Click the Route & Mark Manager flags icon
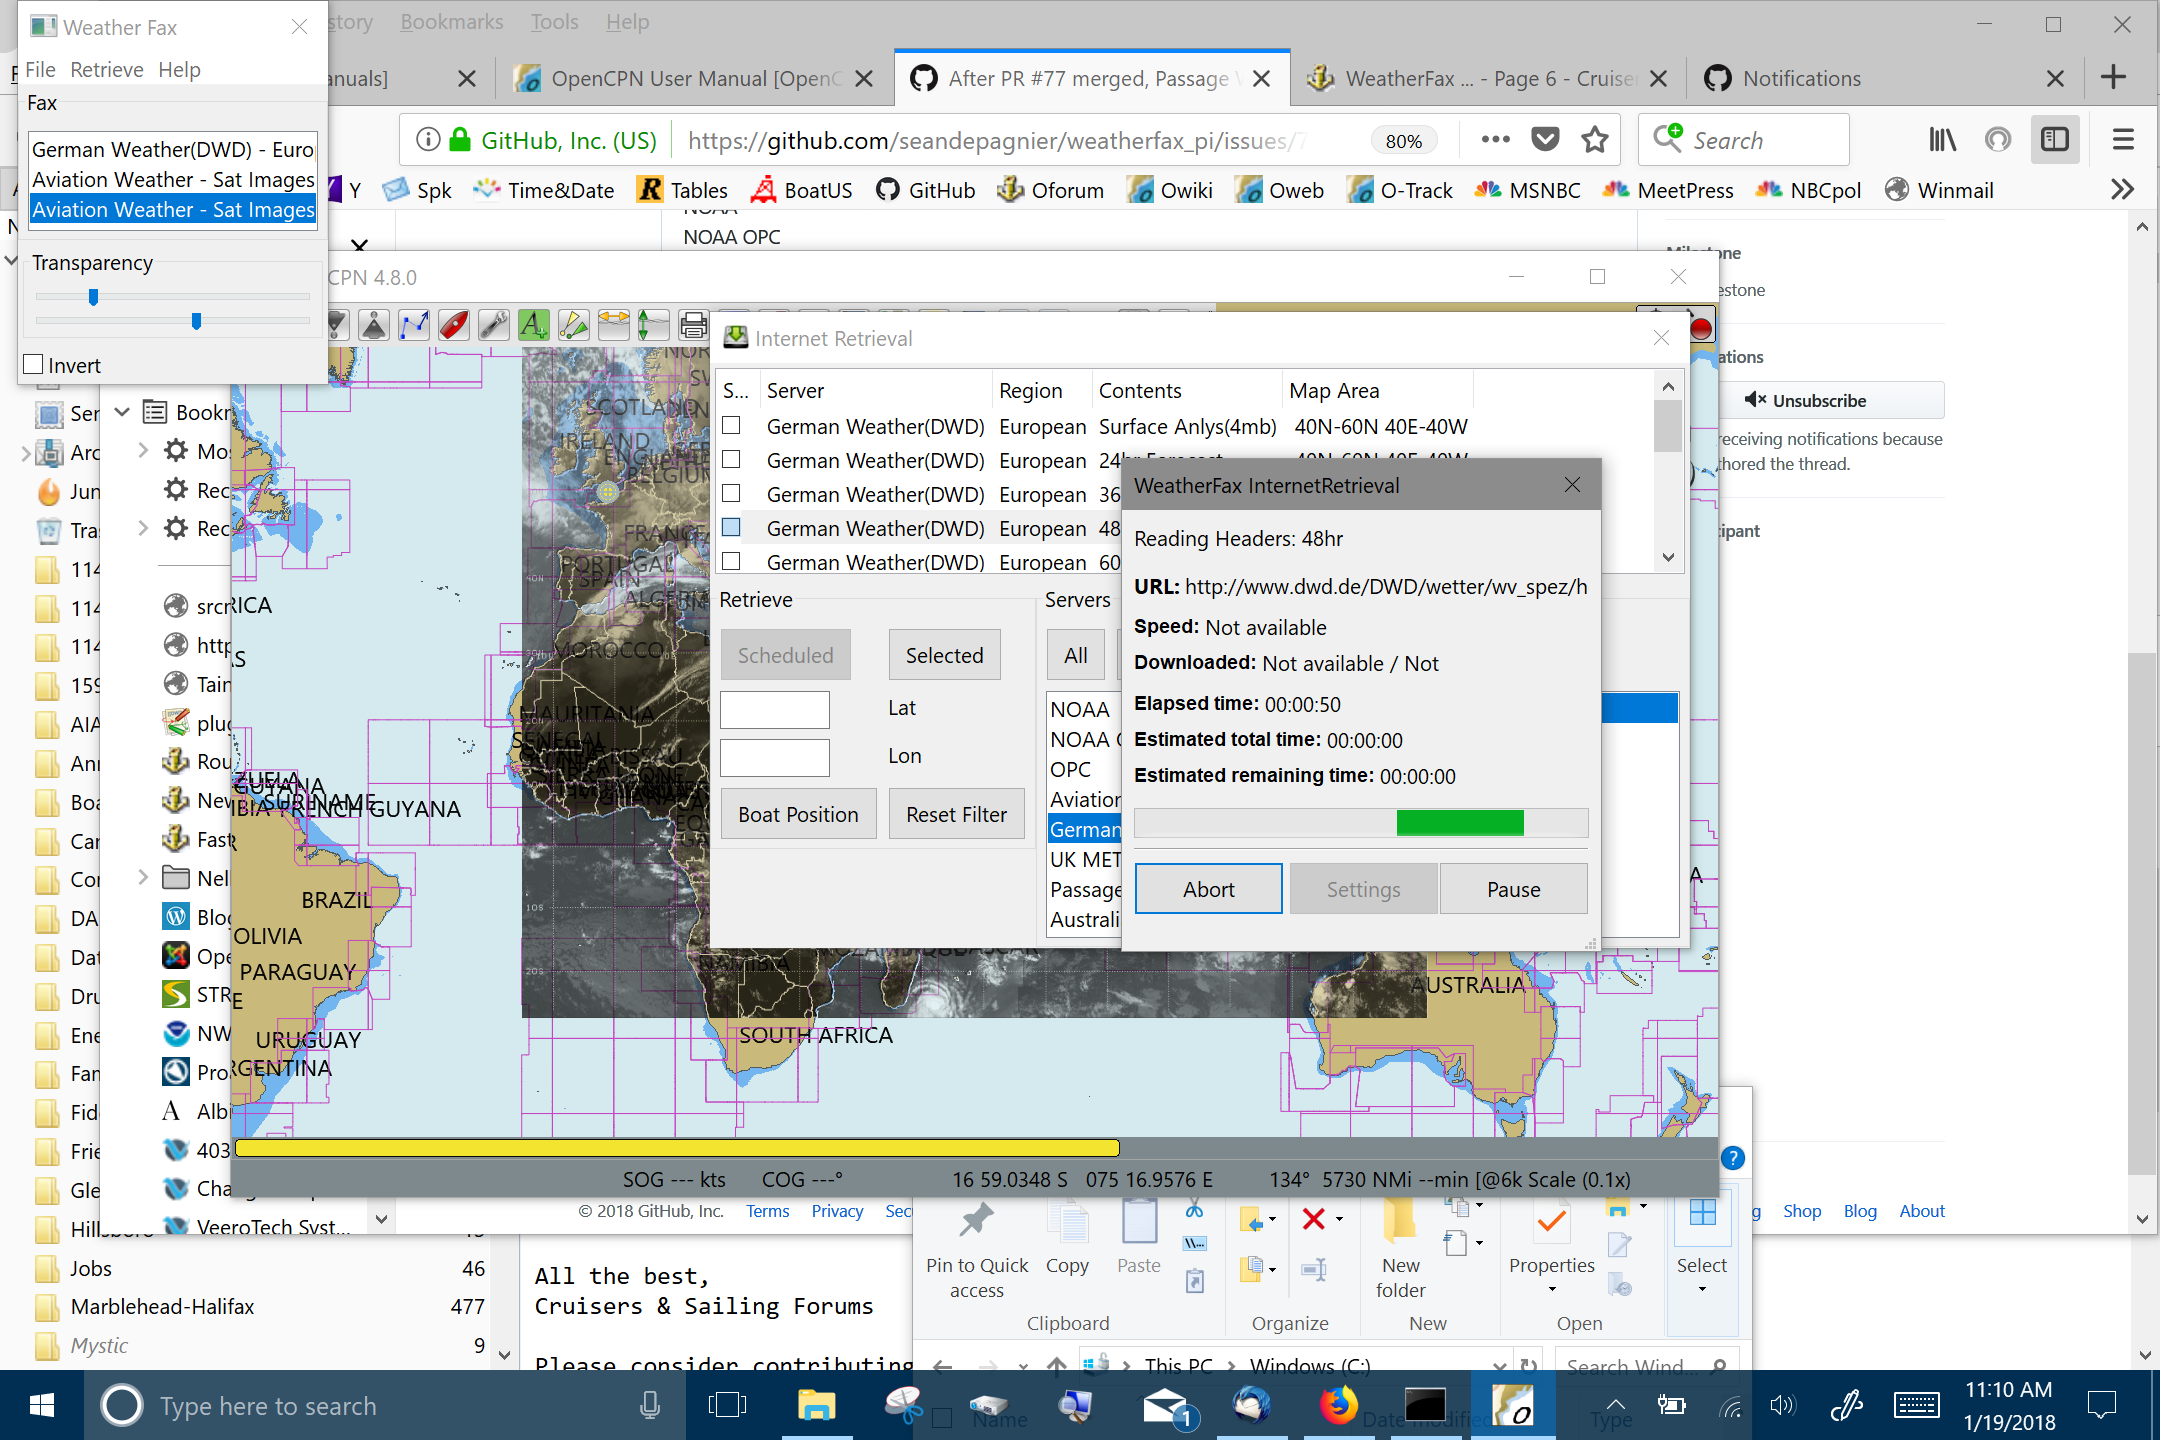This screenshot has height=1440, width=2160. (574, 325)
